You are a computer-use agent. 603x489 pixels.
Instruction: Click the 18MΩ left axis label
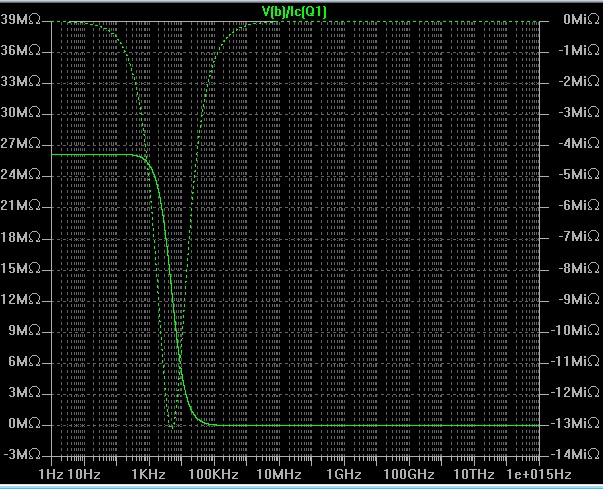21,237
